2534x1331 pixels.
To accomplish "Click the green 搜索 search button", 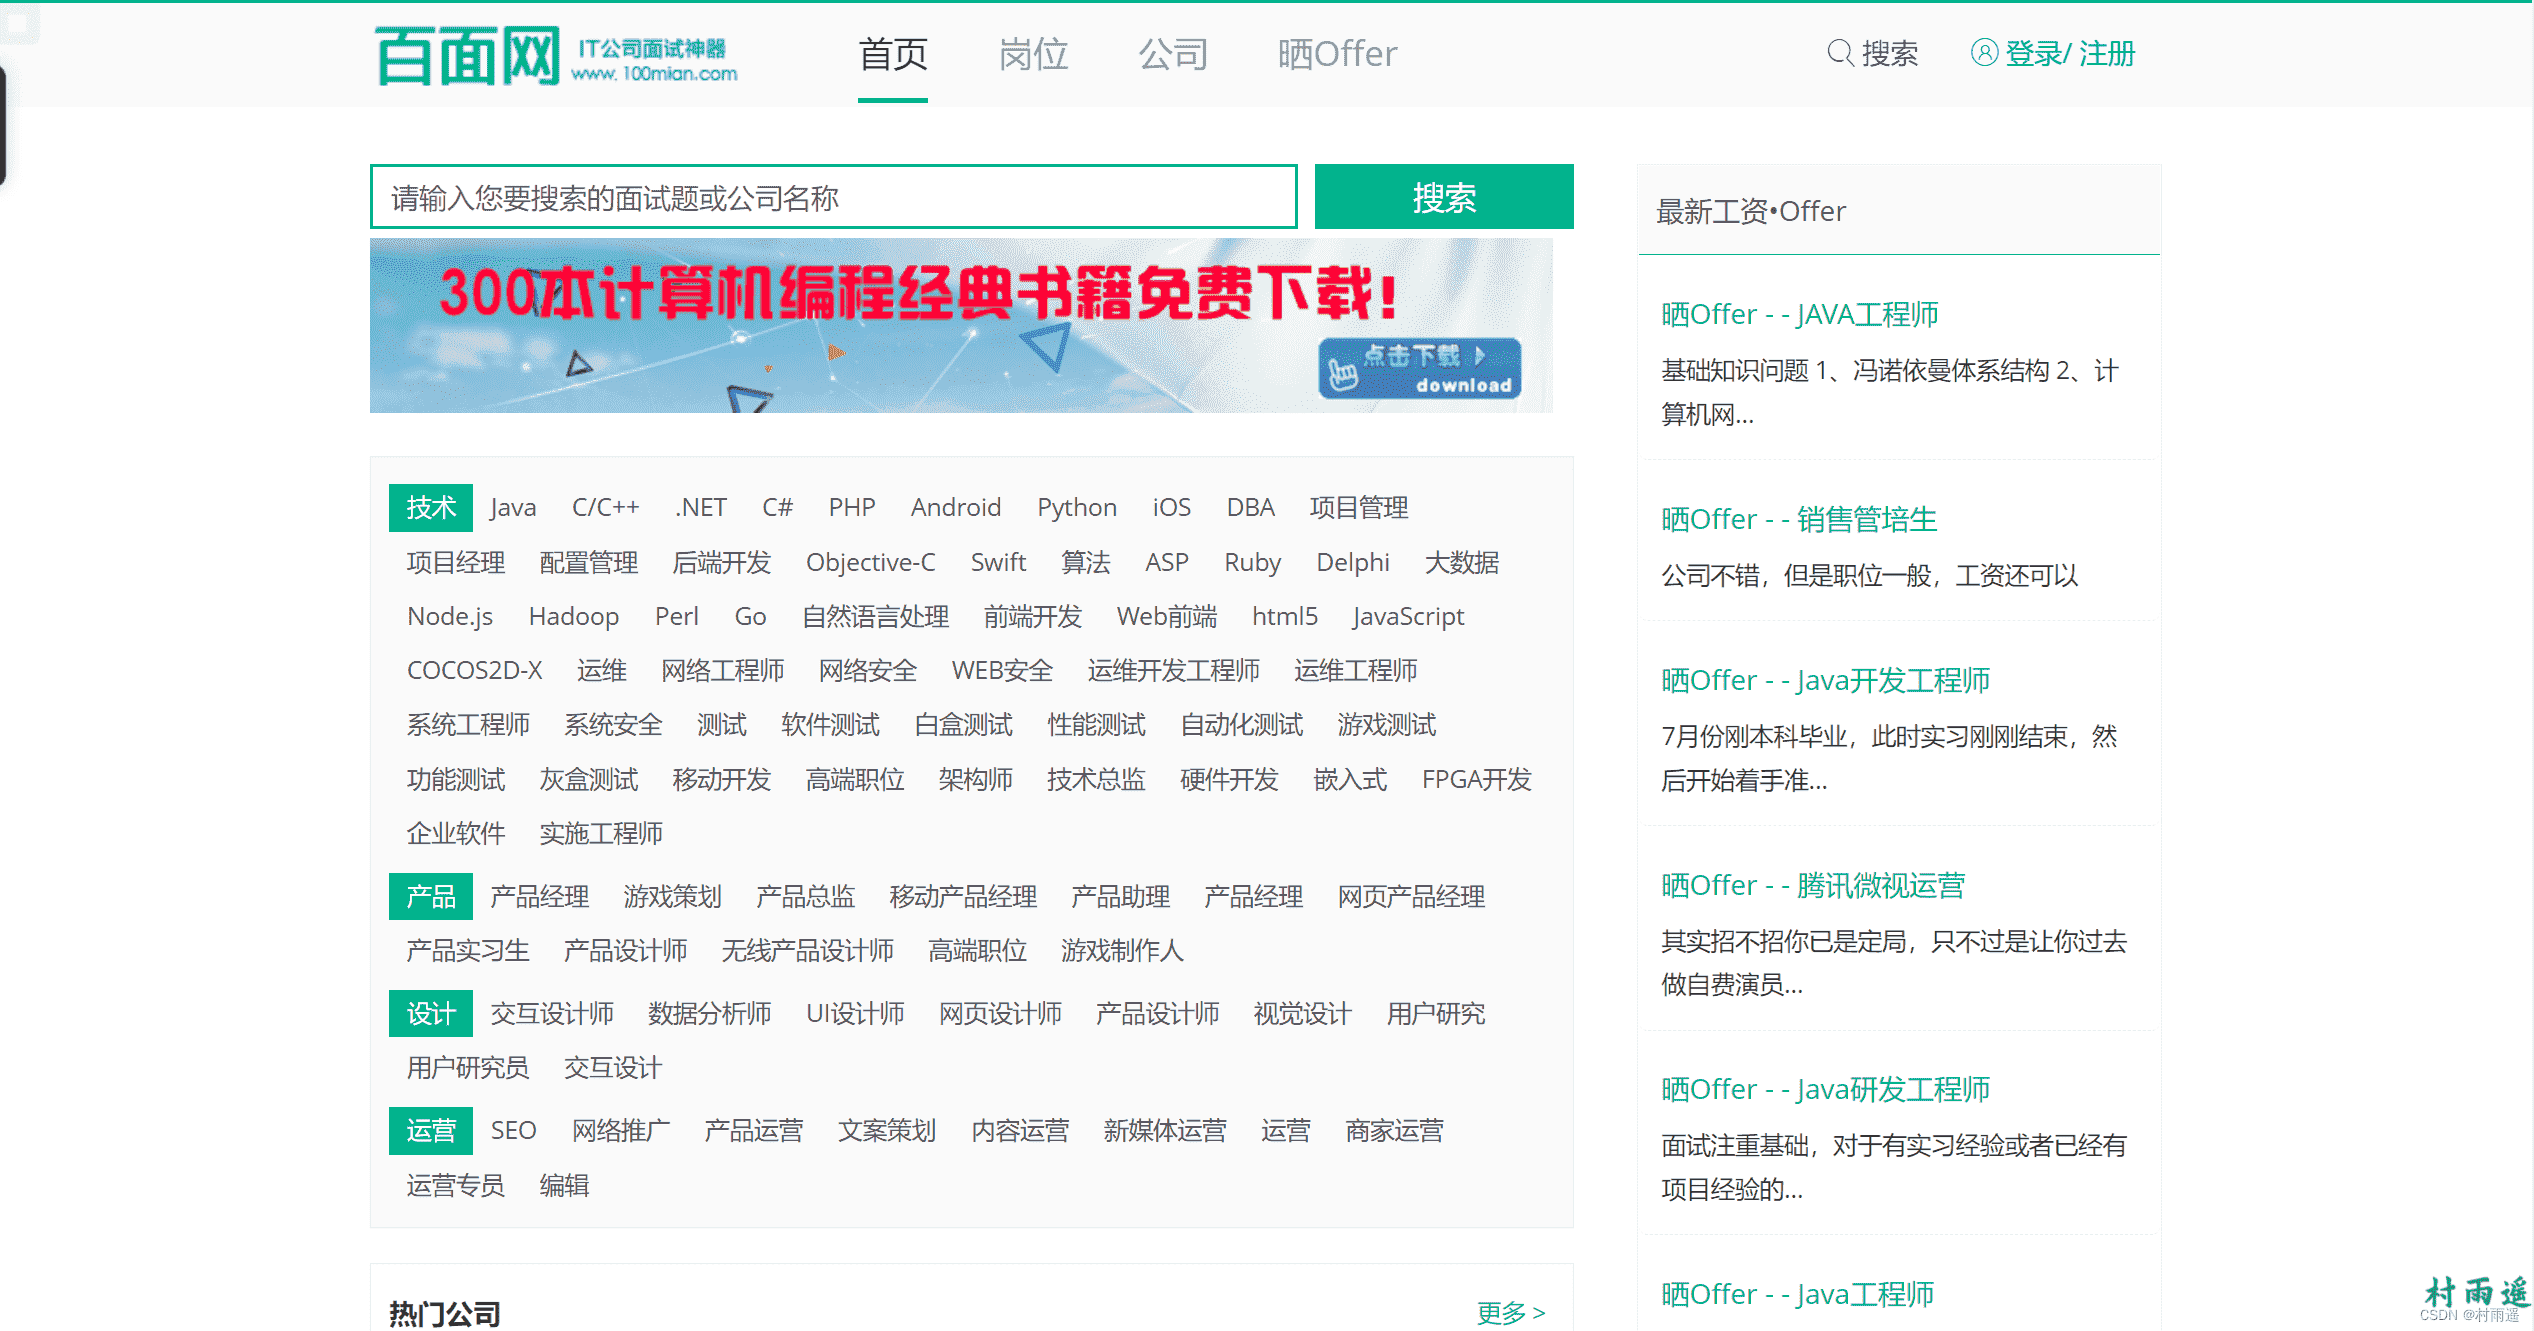I will tap(1443, 197).
